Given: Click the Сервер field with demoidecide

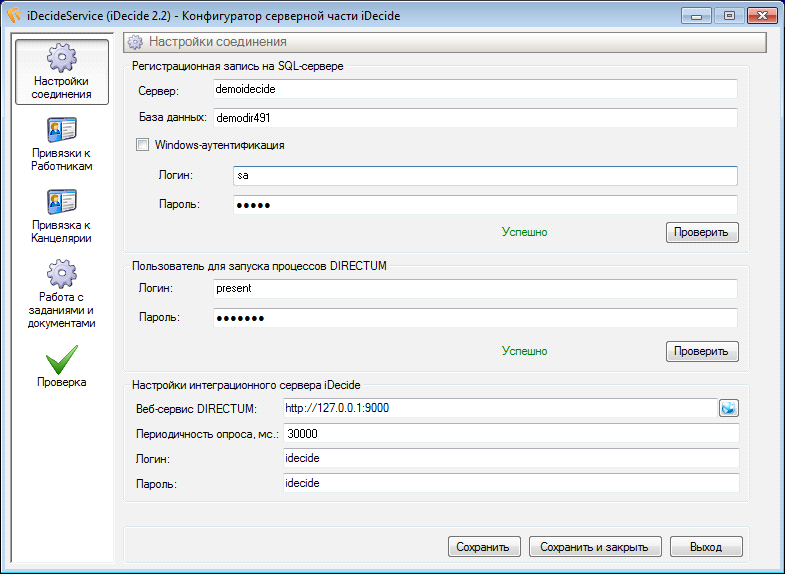Looking at the screenshot, I should click(475, 89).
